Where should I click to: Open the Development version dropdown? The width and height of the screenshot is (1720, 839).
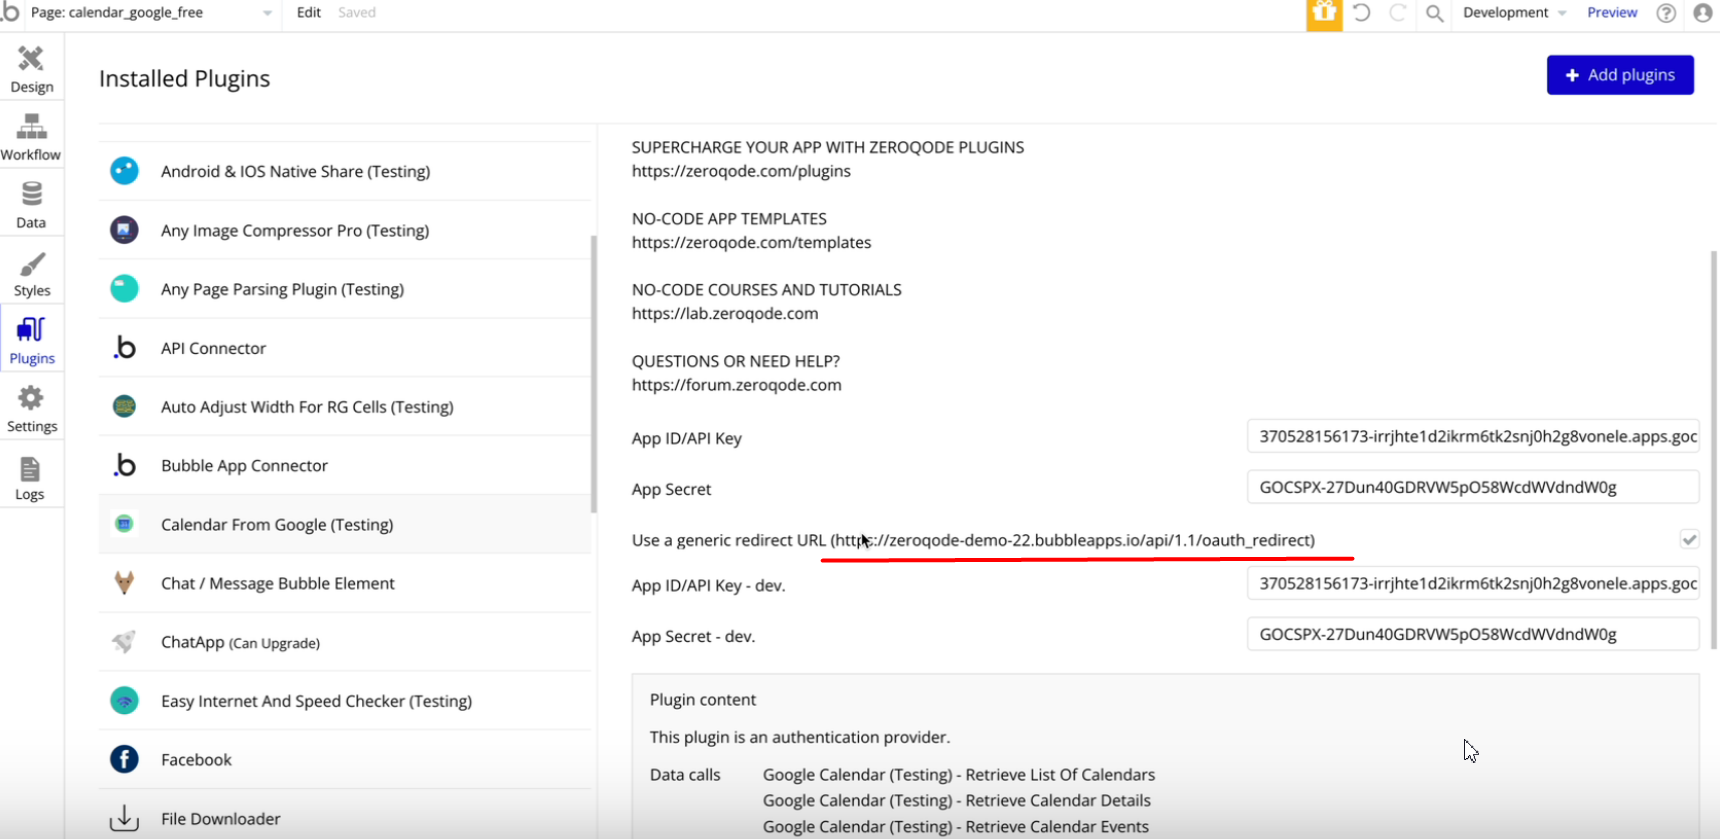[1514, 13]
